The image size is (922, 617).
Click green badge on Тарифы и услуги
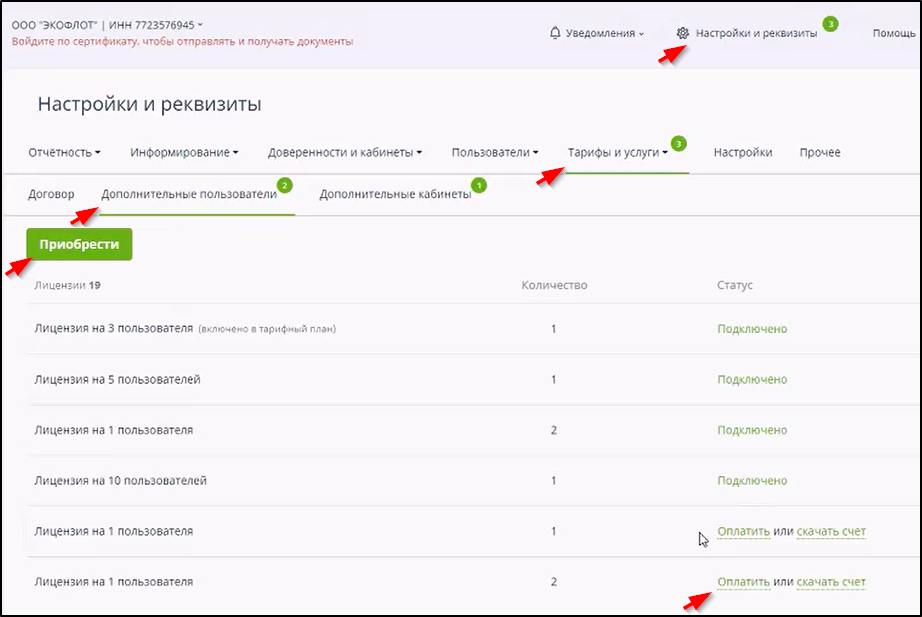(x=679, y=144)
